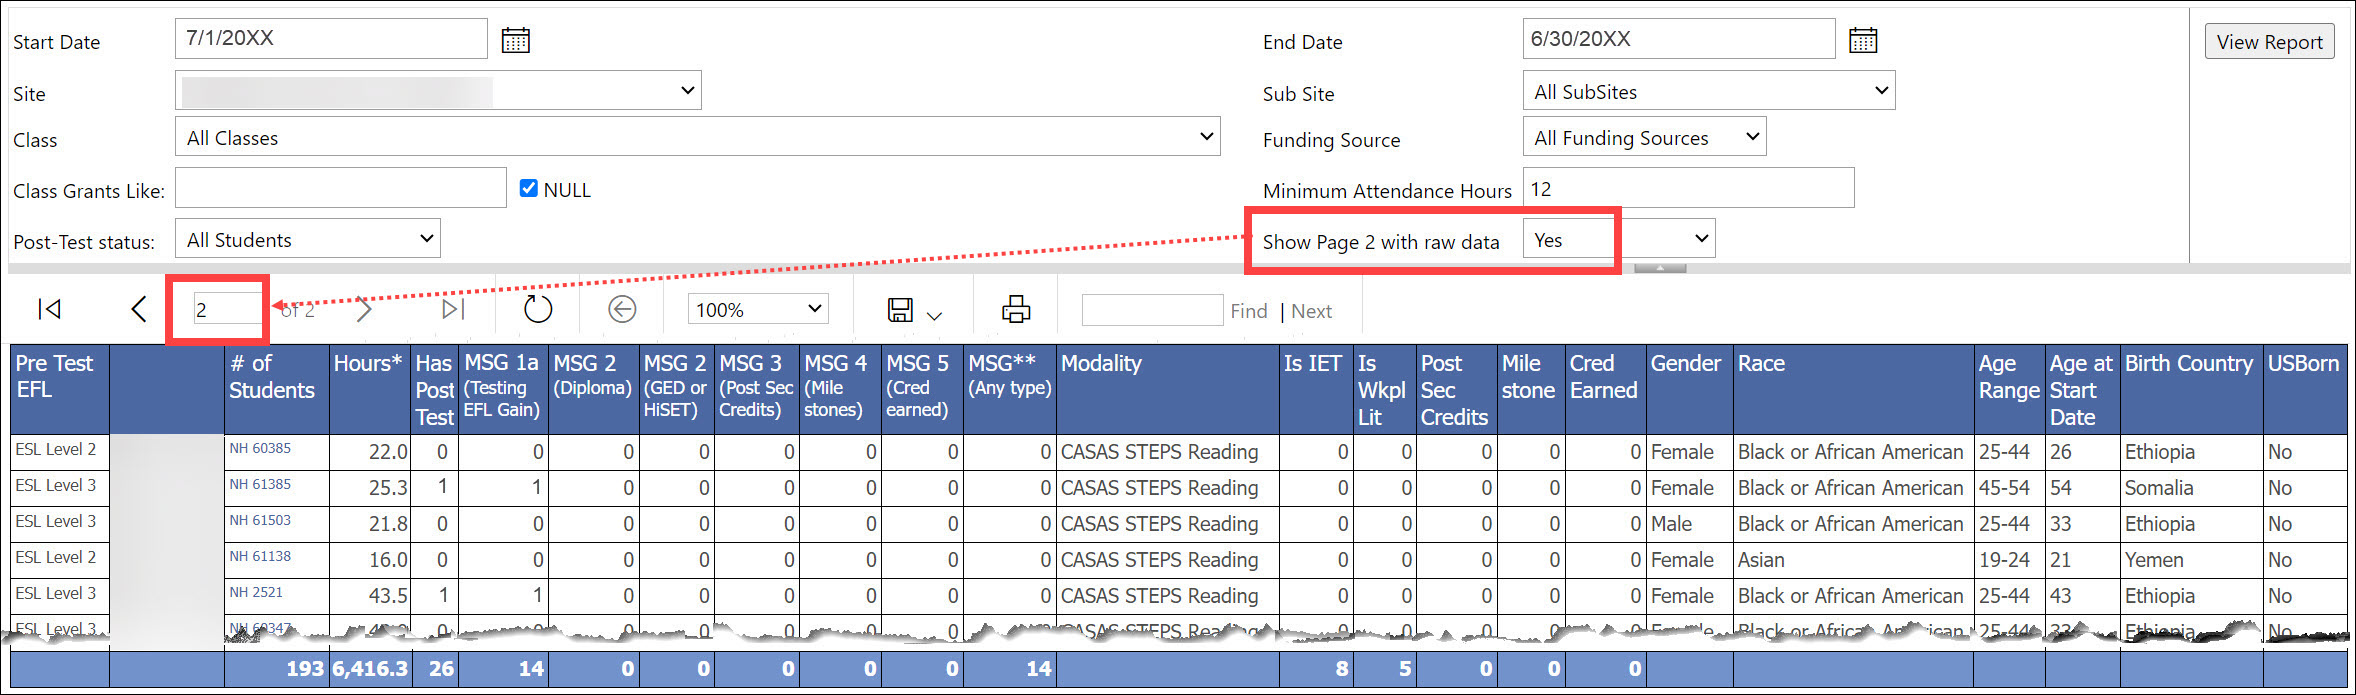Refresh the report
Screen dimensions: 2356x695
538,310
